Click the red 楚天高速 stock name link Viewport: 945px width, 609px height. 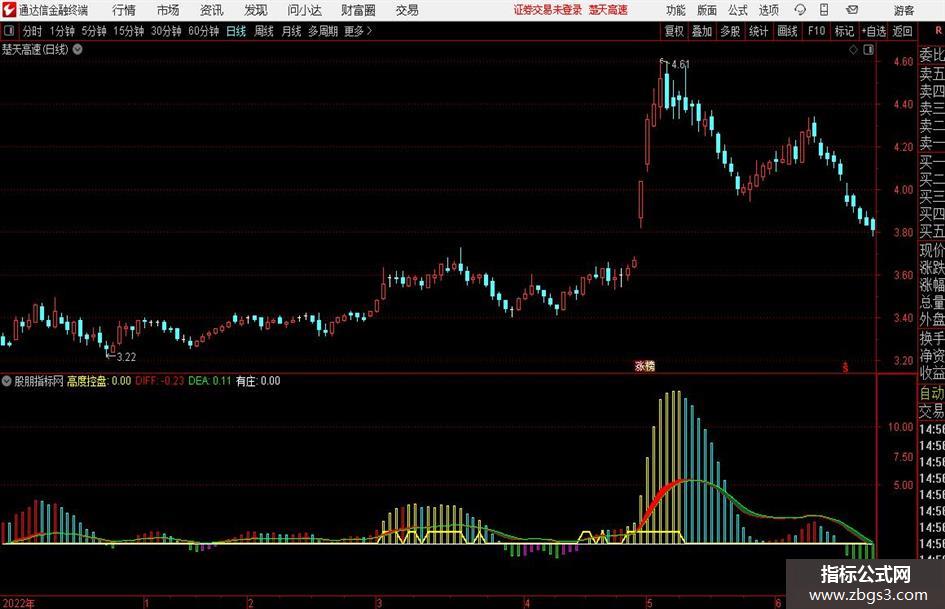(608, 10)
